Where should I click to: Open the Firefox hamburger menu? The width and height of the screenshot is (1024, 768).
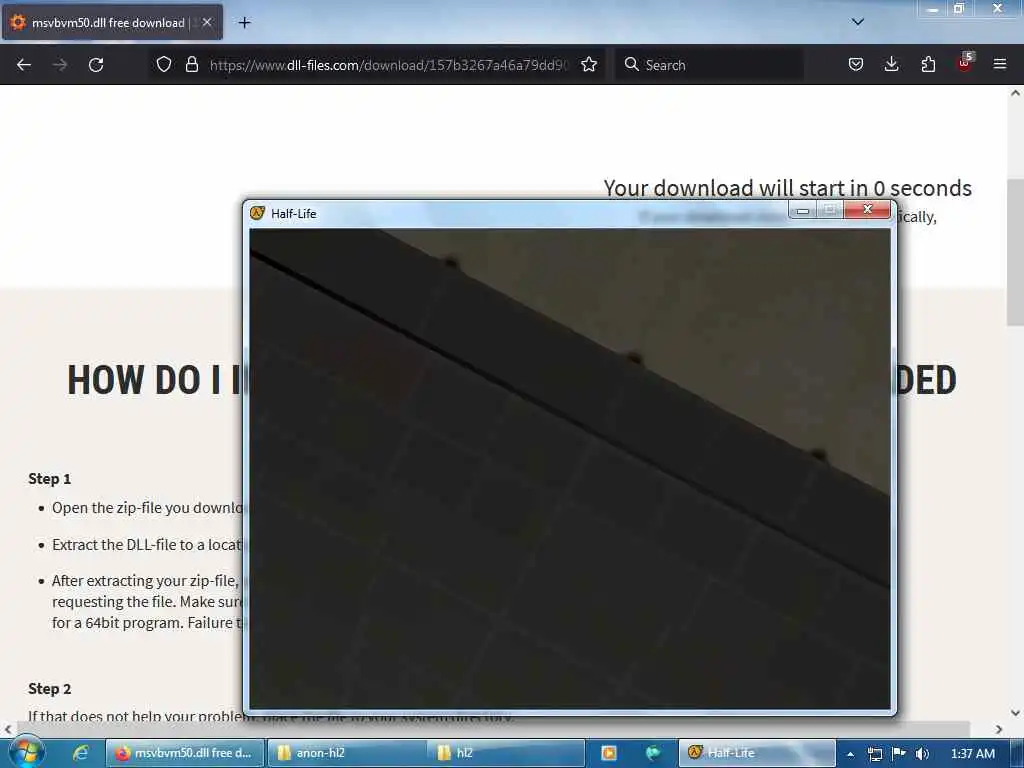point(1000,64)
